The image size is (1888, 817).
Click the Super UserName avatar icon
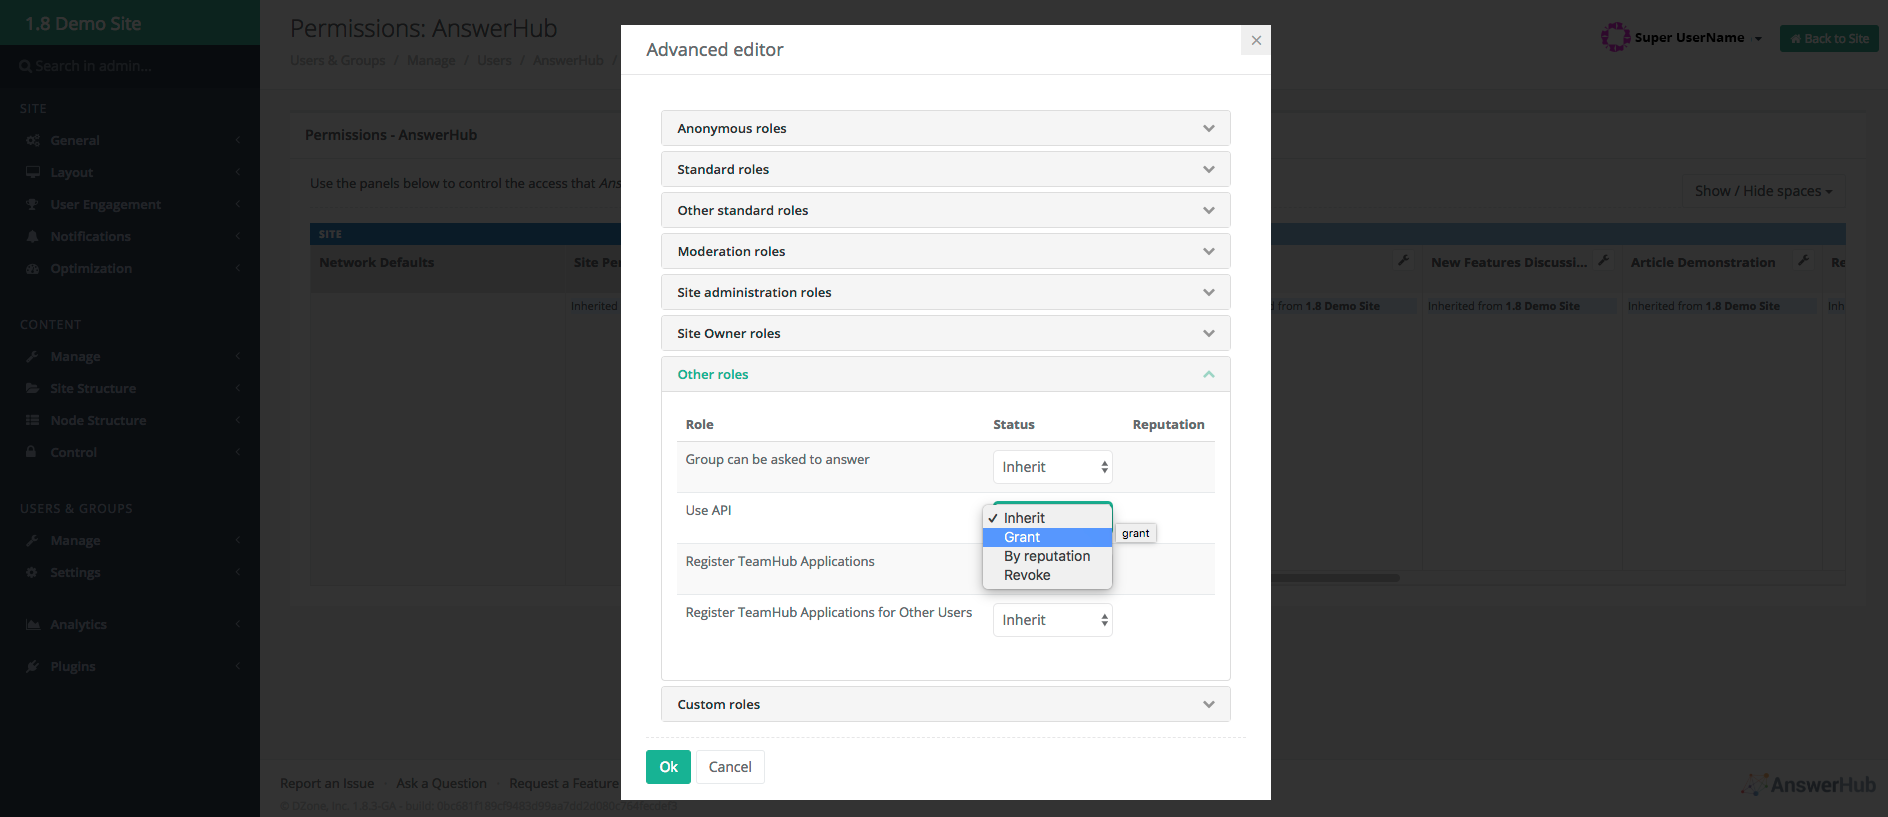coord(1615,38)
